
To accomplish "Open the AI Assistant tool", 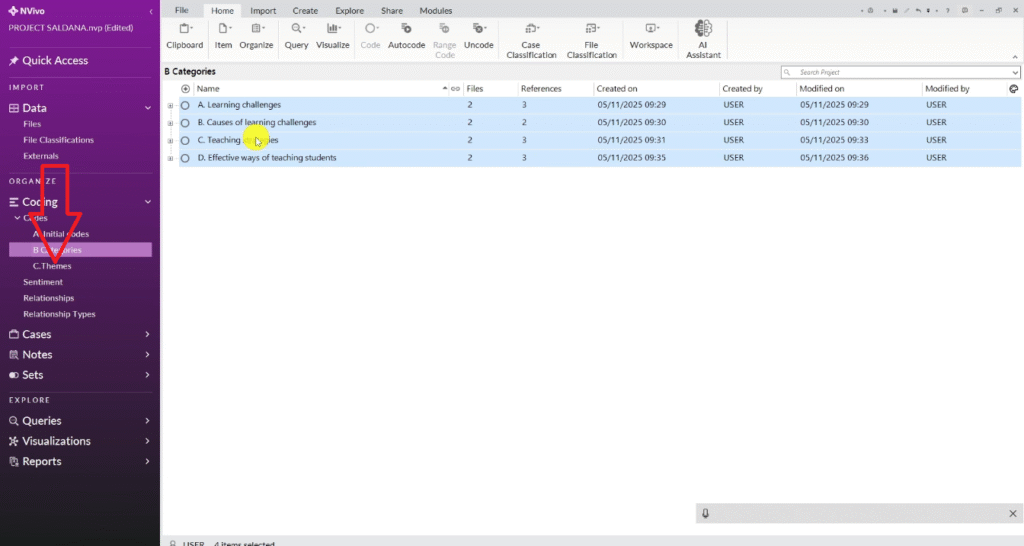I will pos(703,38).
